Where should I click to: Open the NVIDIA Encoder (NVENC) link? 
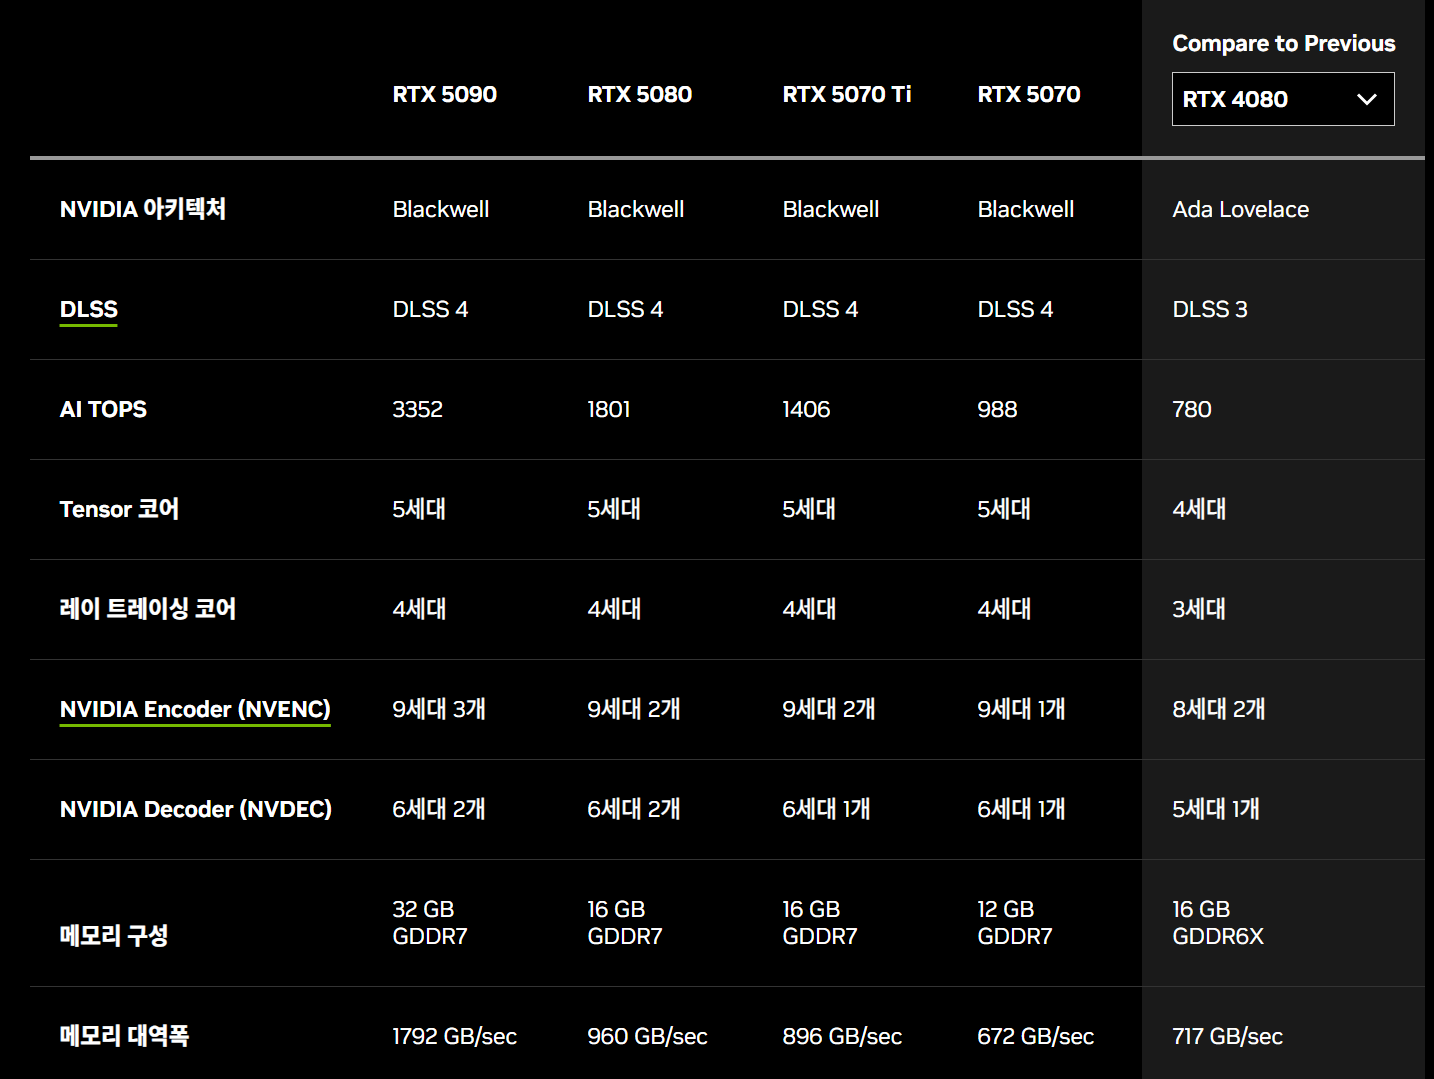[195, 709]
